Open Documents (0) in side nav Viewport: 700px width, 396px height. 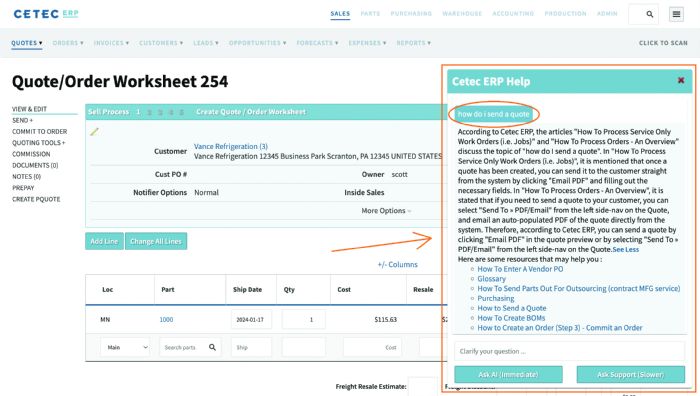tap(35, 165)
